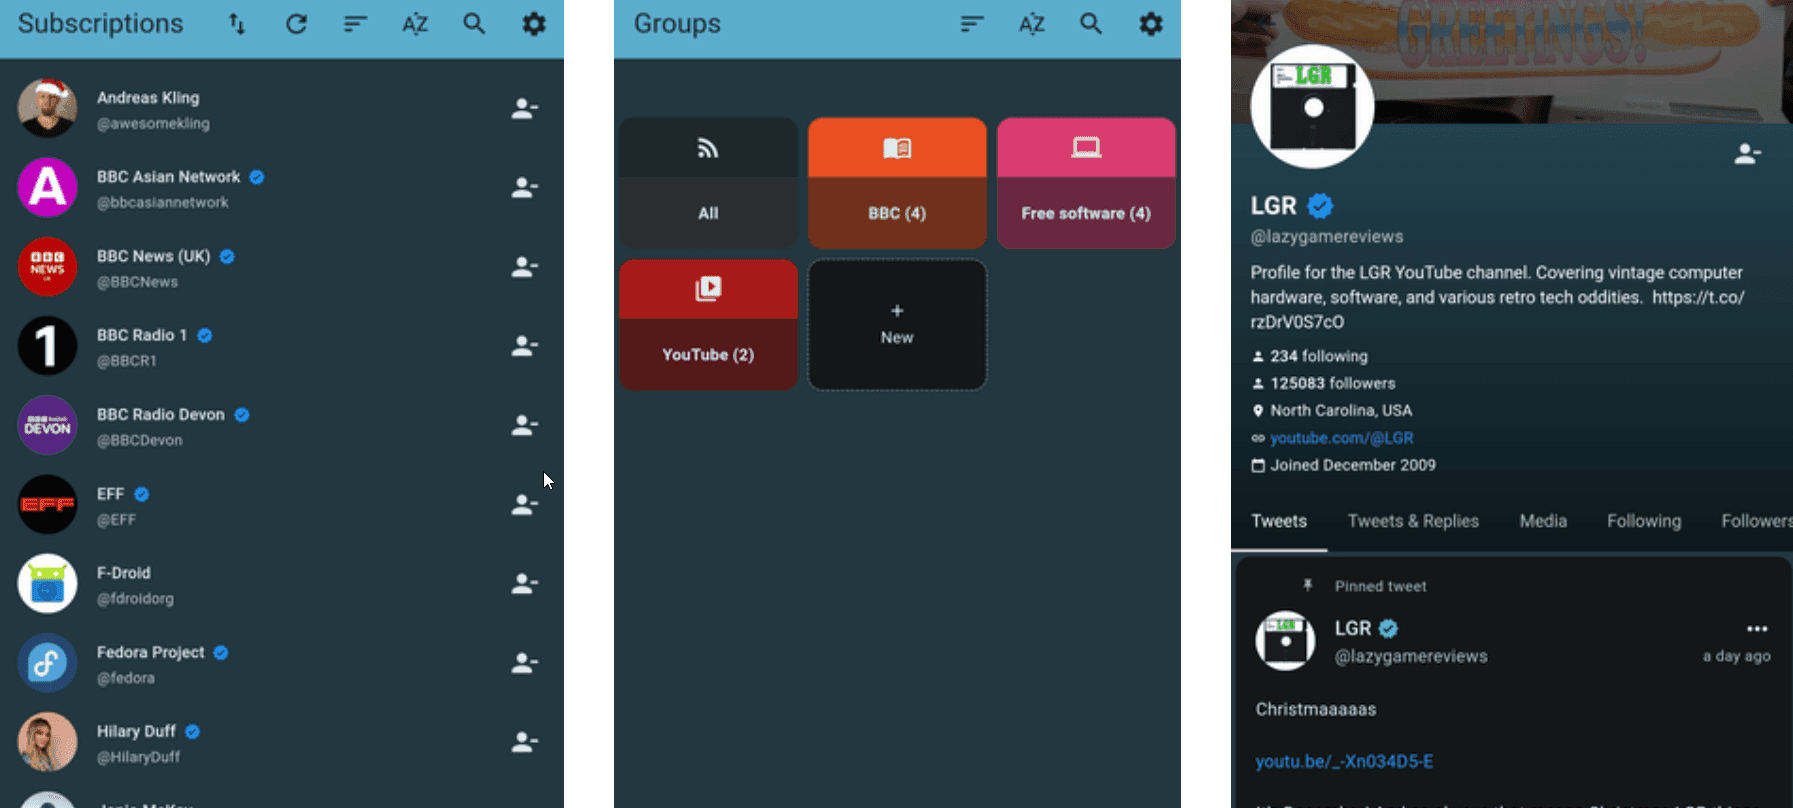Viewport: 1793px width, 808px height.
Task: Unsubscribe from BBC Radio 1
Action: [x=525, y=346]
